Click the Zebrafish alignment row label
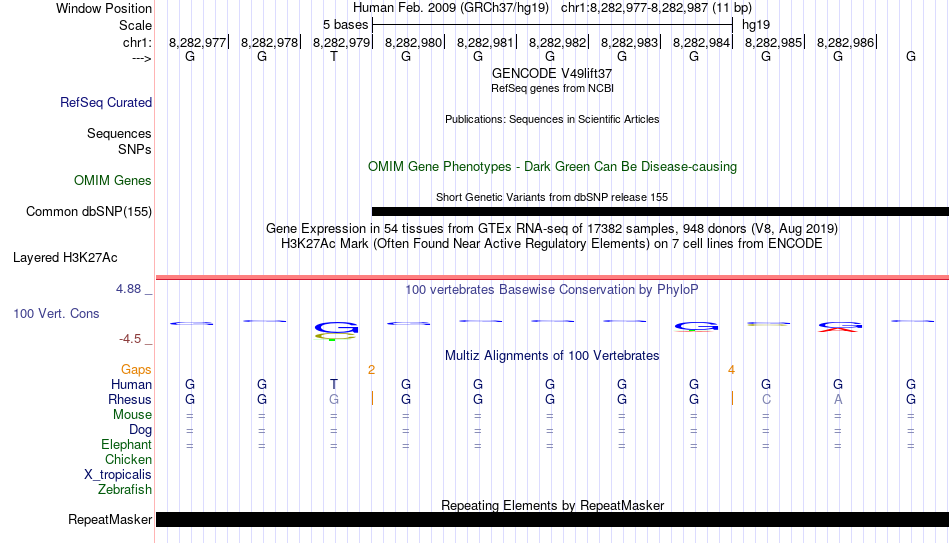Image resolution: width=950 pixels, height=543 pixels. coord(125,490)
